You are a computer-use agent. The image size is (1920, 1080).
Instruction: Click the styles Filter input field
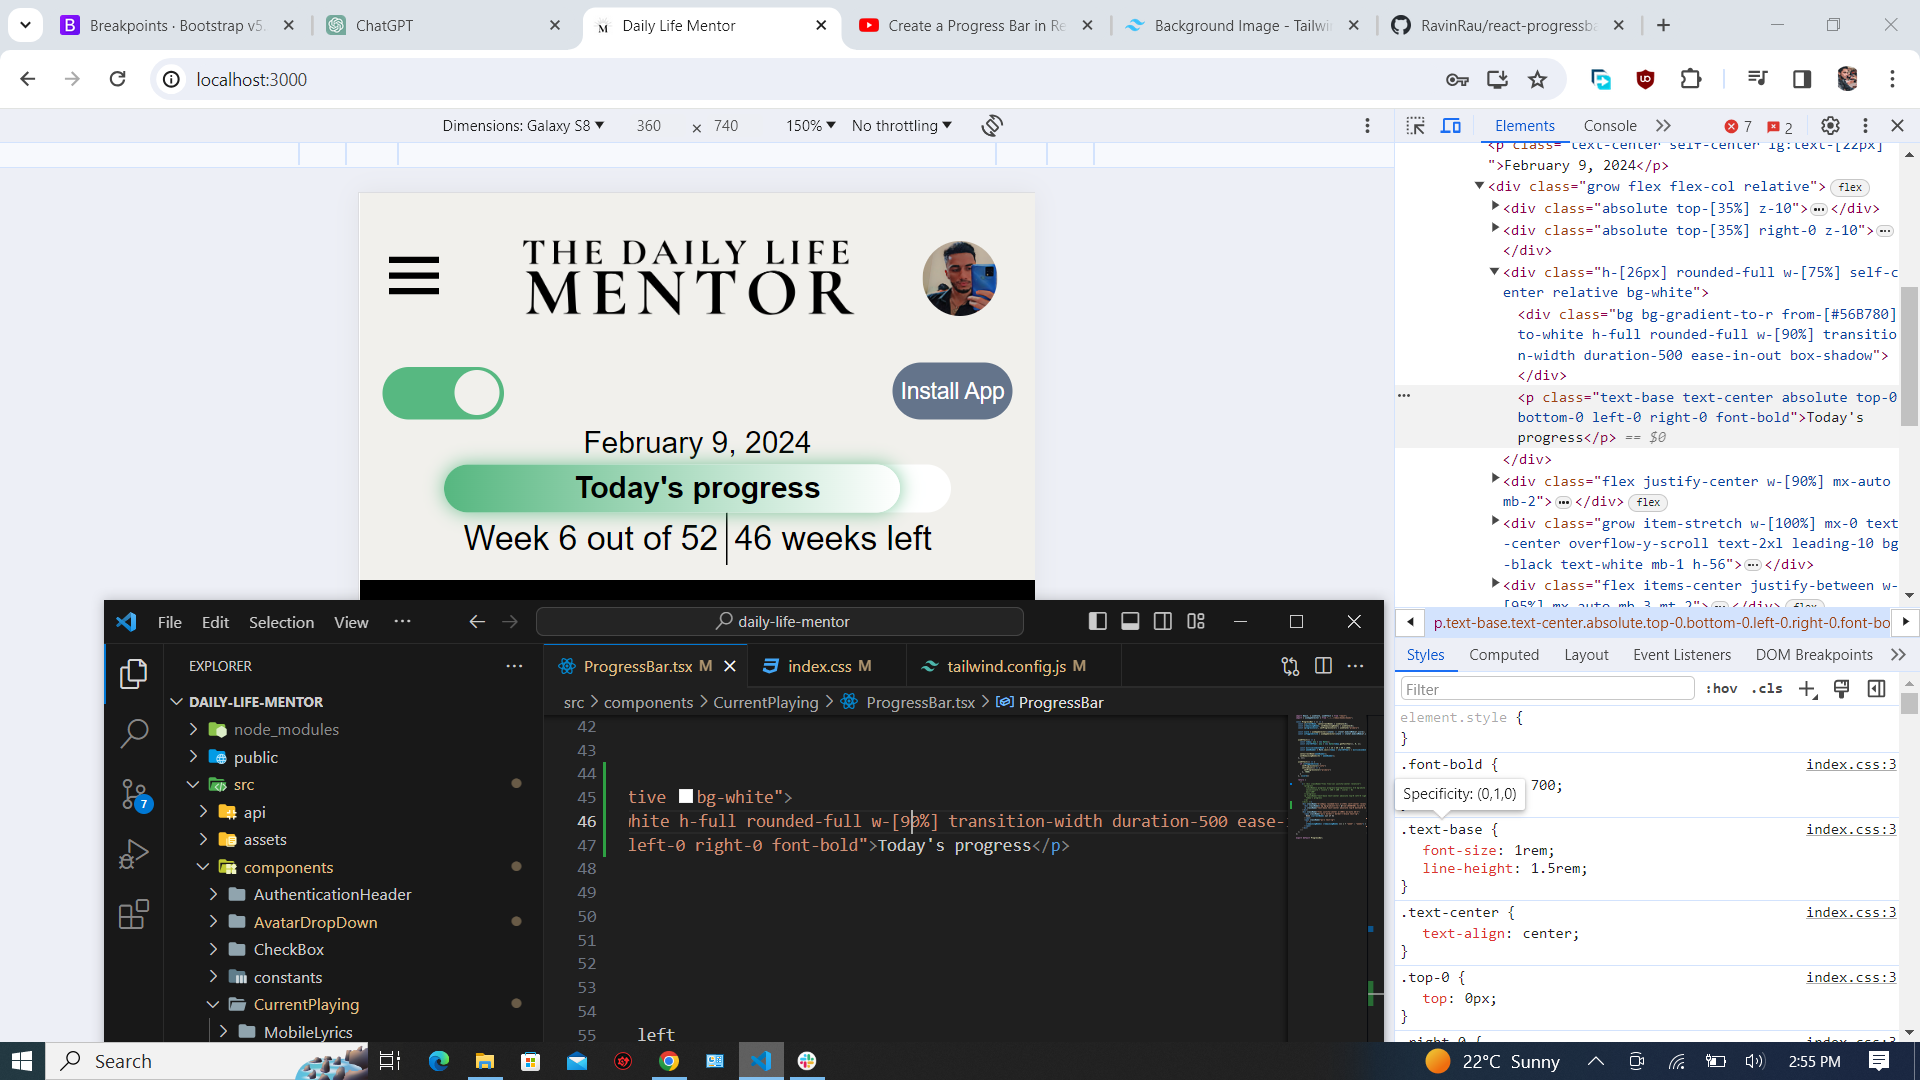point(1546,689)
